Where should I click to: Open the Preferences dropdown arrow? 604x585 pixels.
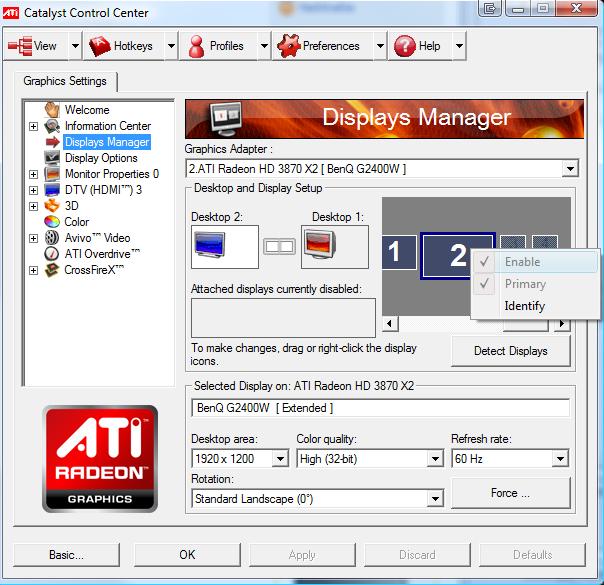380,46
